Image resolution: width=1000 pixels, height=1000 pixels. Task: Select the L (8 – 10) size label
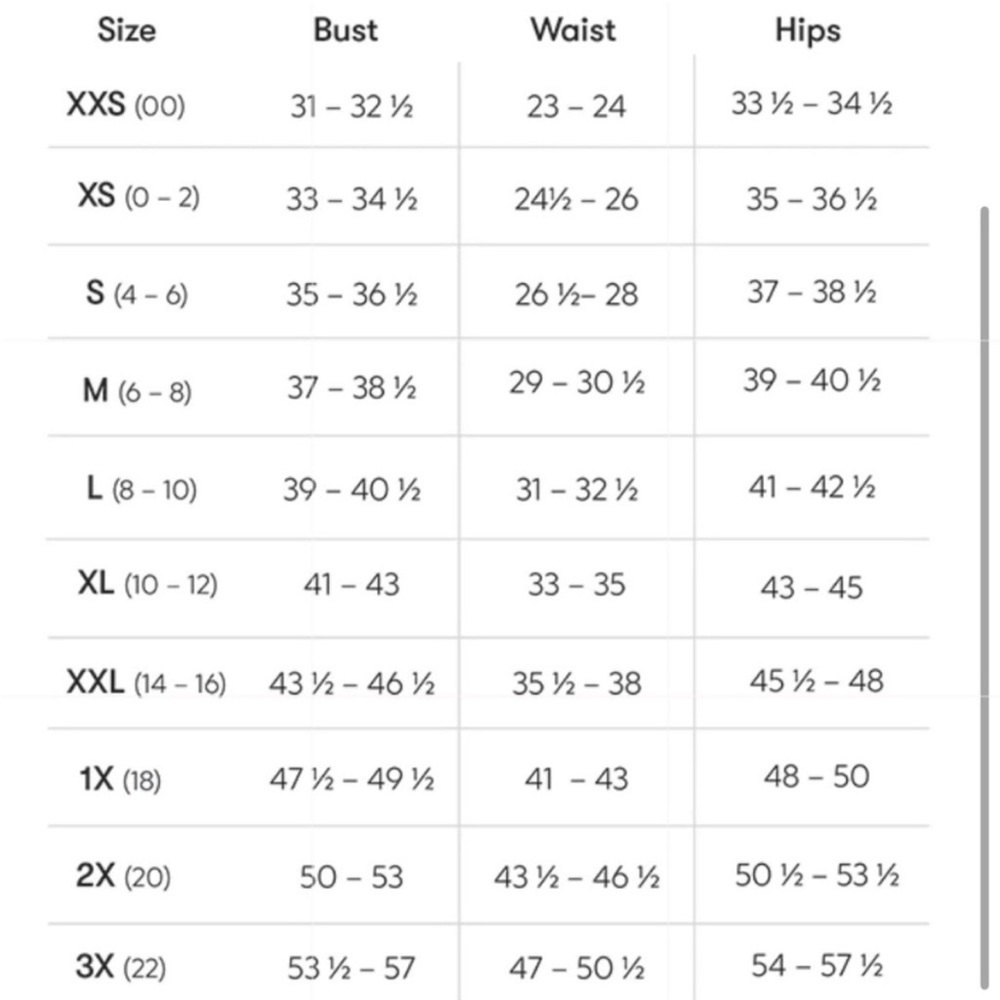coord(141,489)
